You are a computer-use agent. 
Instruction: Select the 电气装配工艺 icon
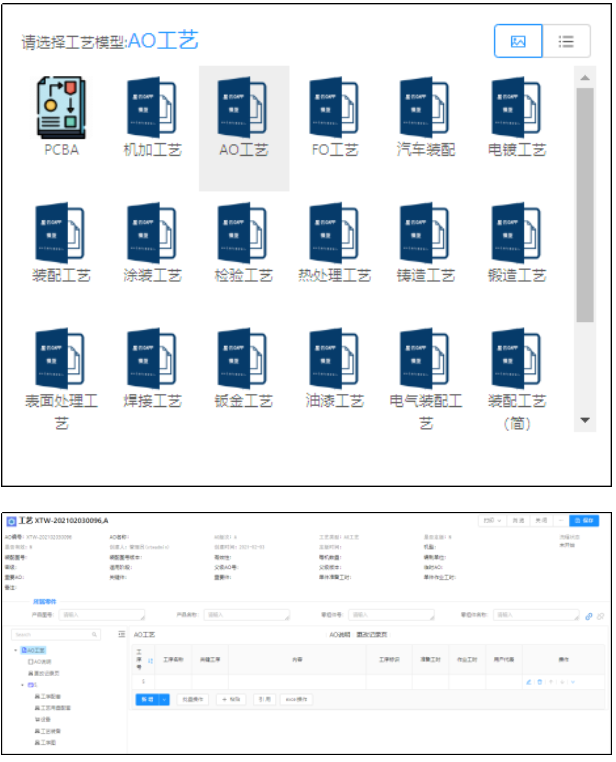point(425,358)
